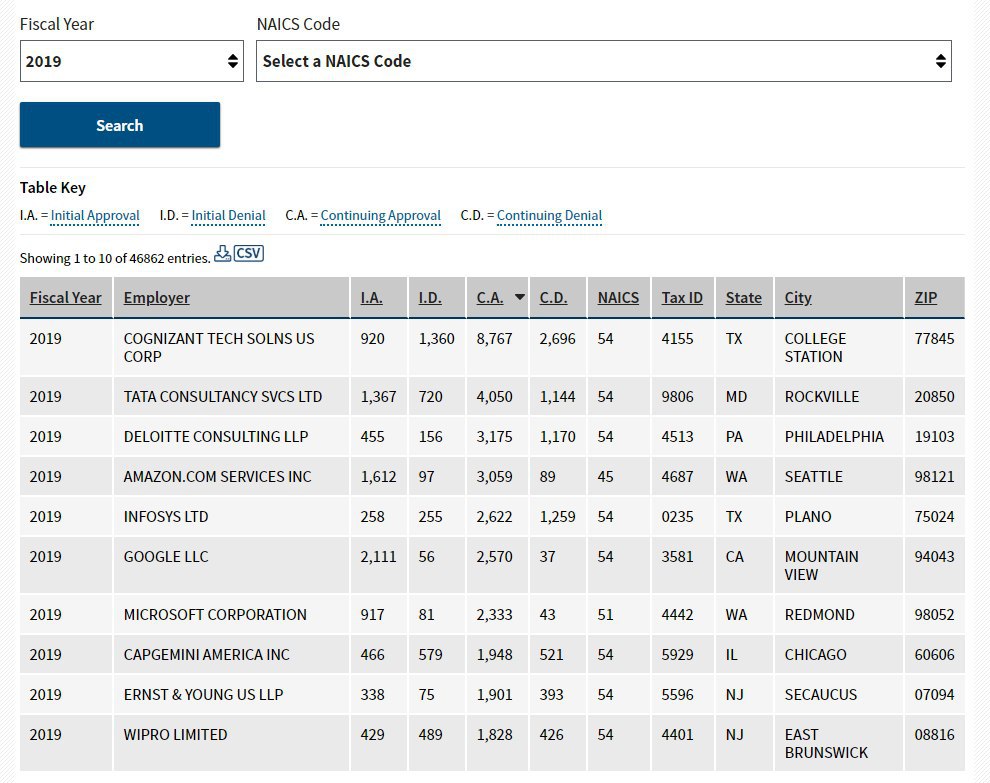Open the Continuing Denial definition link
This screenshot has height=783, width=990.
(x=549, y=215)
